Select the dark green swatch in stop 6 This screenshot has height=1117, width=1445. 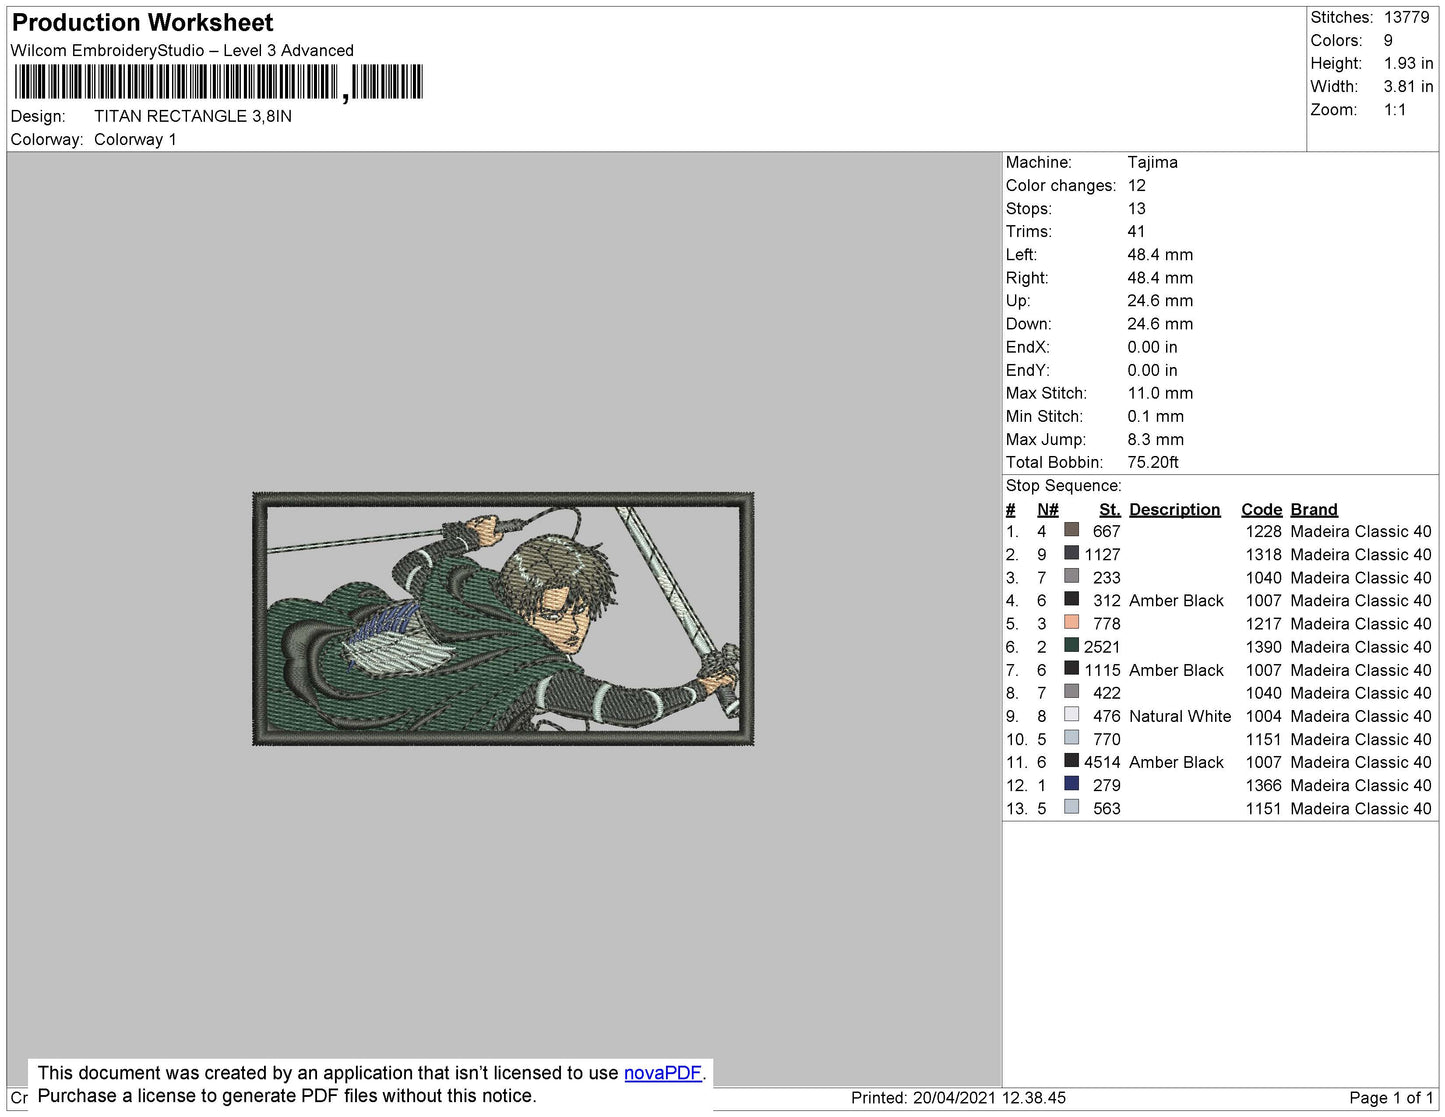tap(1071, 646)
